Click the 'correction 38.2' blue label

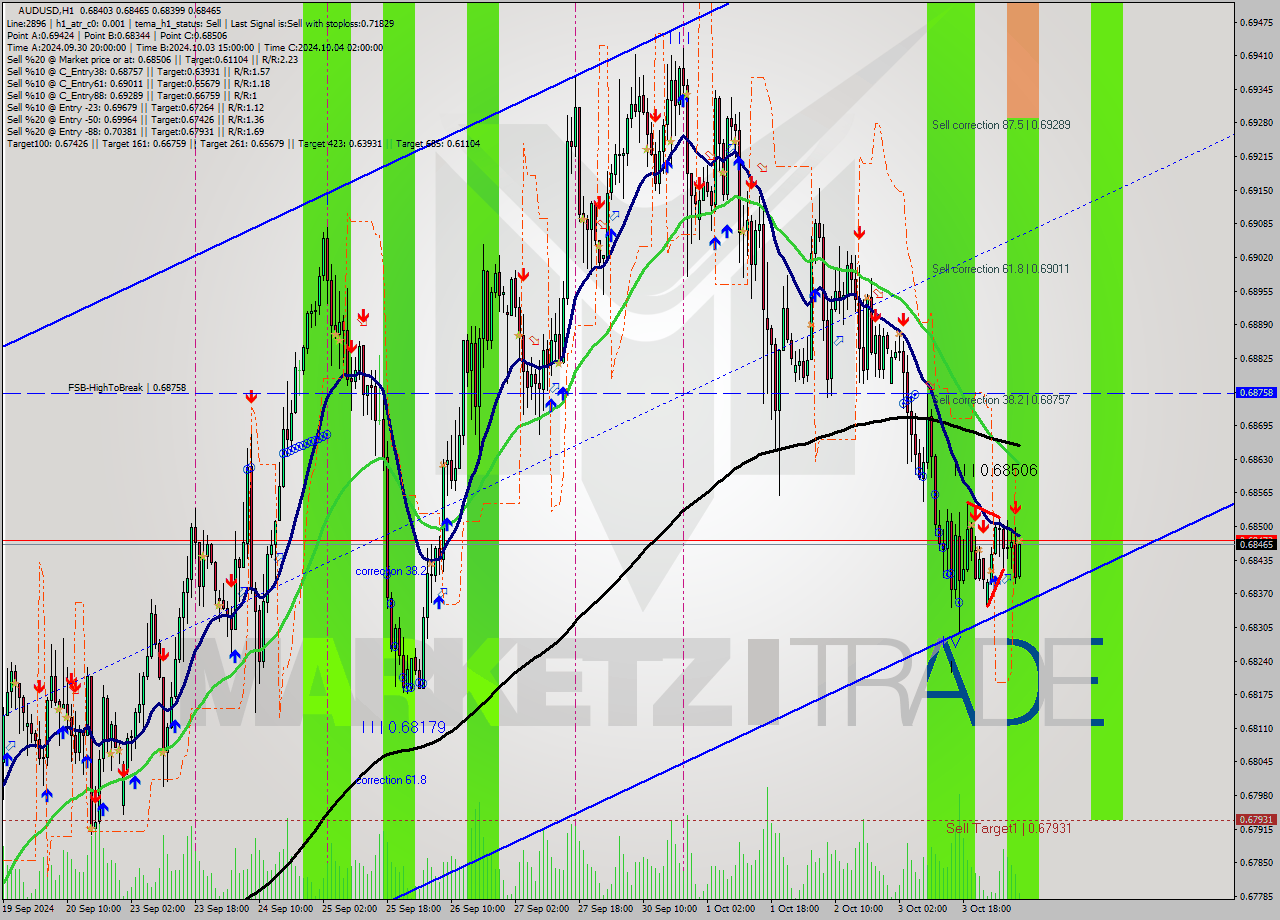pyautogui.click(x=391, y=571)
